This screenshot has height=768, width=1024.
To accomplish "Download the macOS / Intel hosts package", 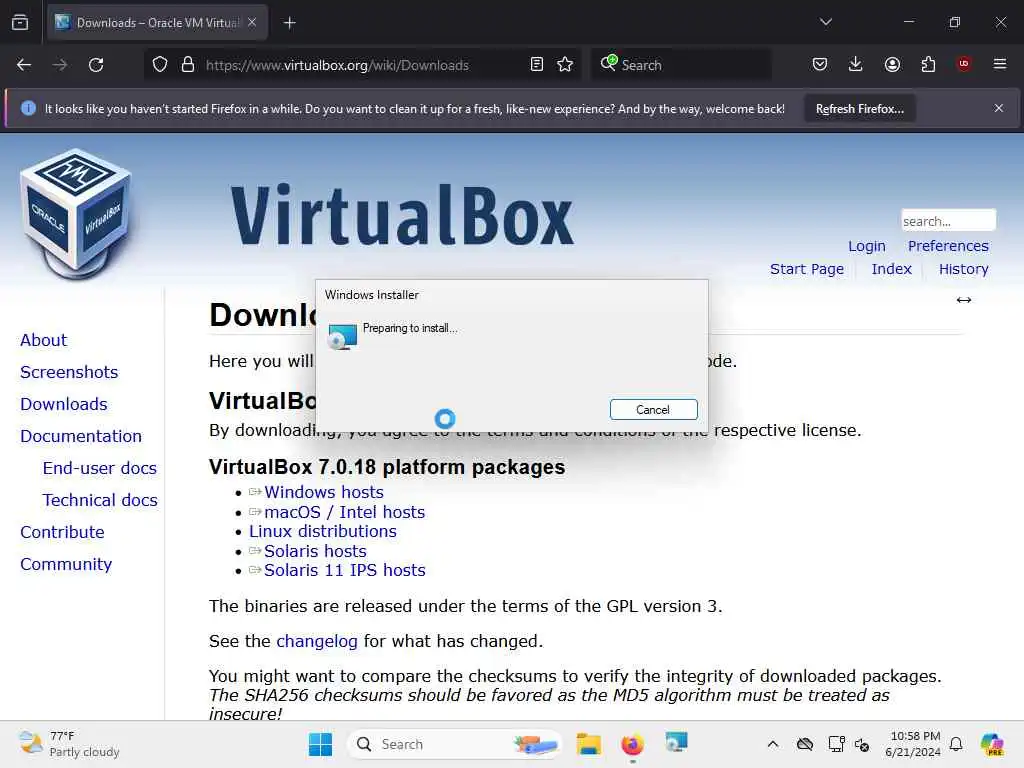I will coord(344,512).
